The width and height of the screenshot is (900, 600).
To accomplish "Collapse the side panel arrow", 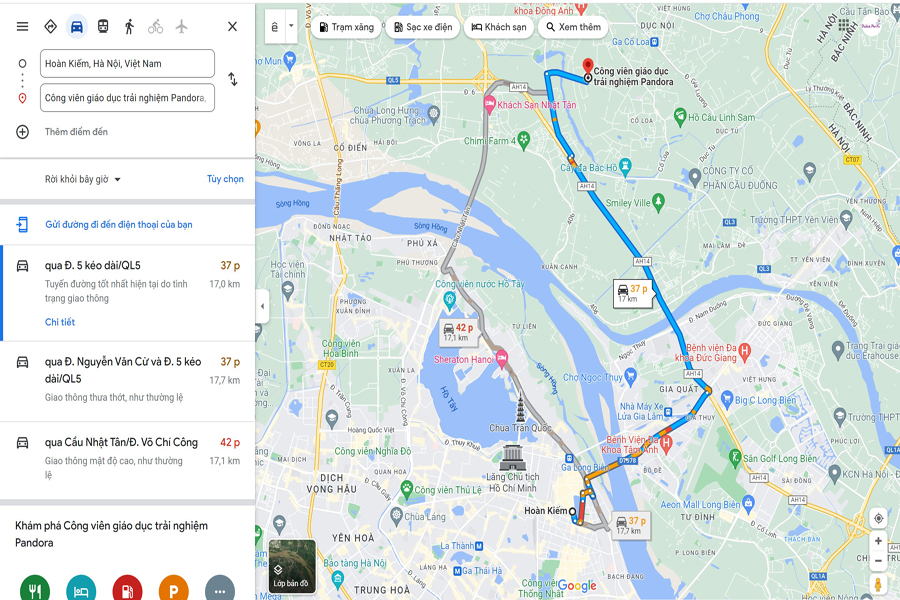I will click(262, 306).
